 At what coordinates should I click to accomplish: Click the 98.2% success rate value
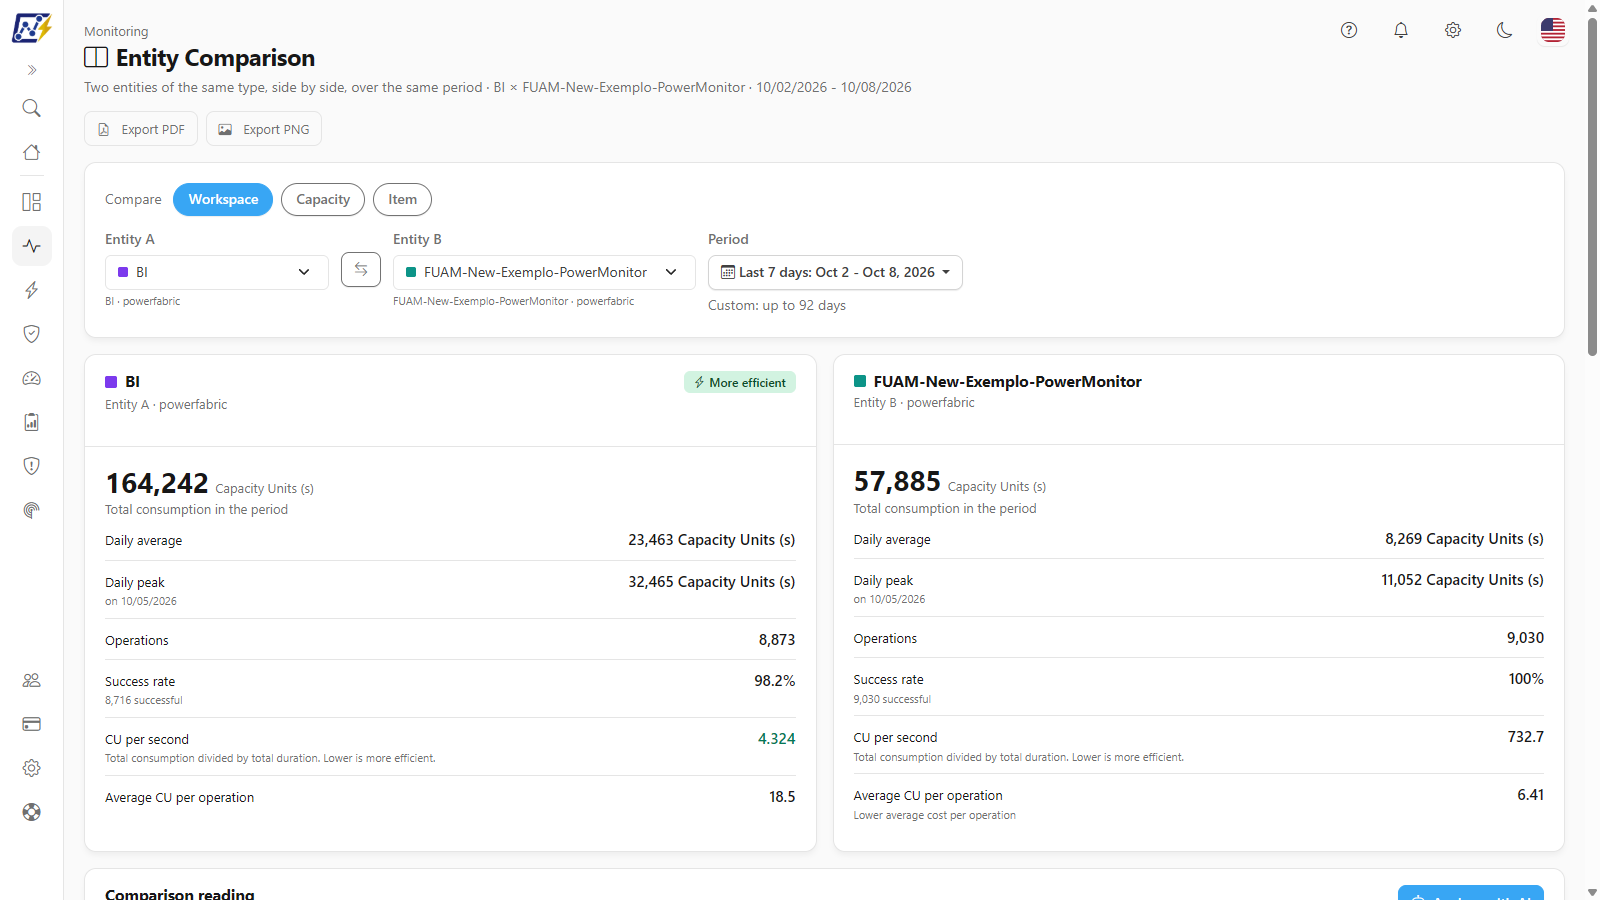(x=775, y=681)
